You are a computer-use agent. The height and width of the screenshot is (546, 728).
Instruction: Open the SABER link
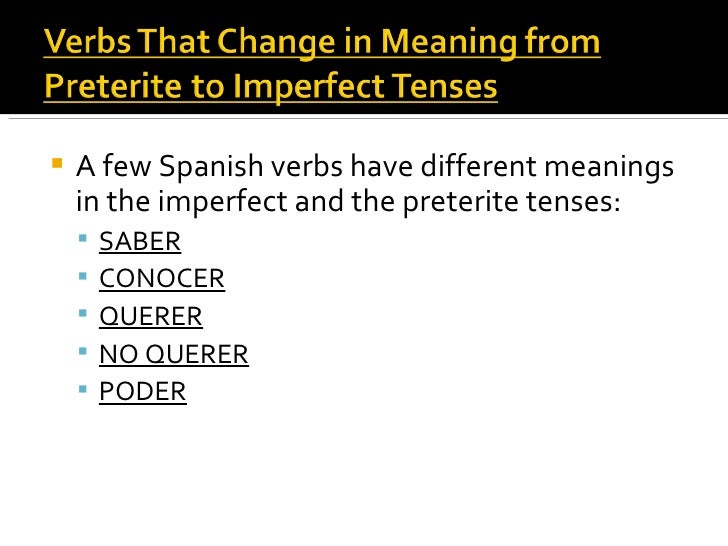139,241
